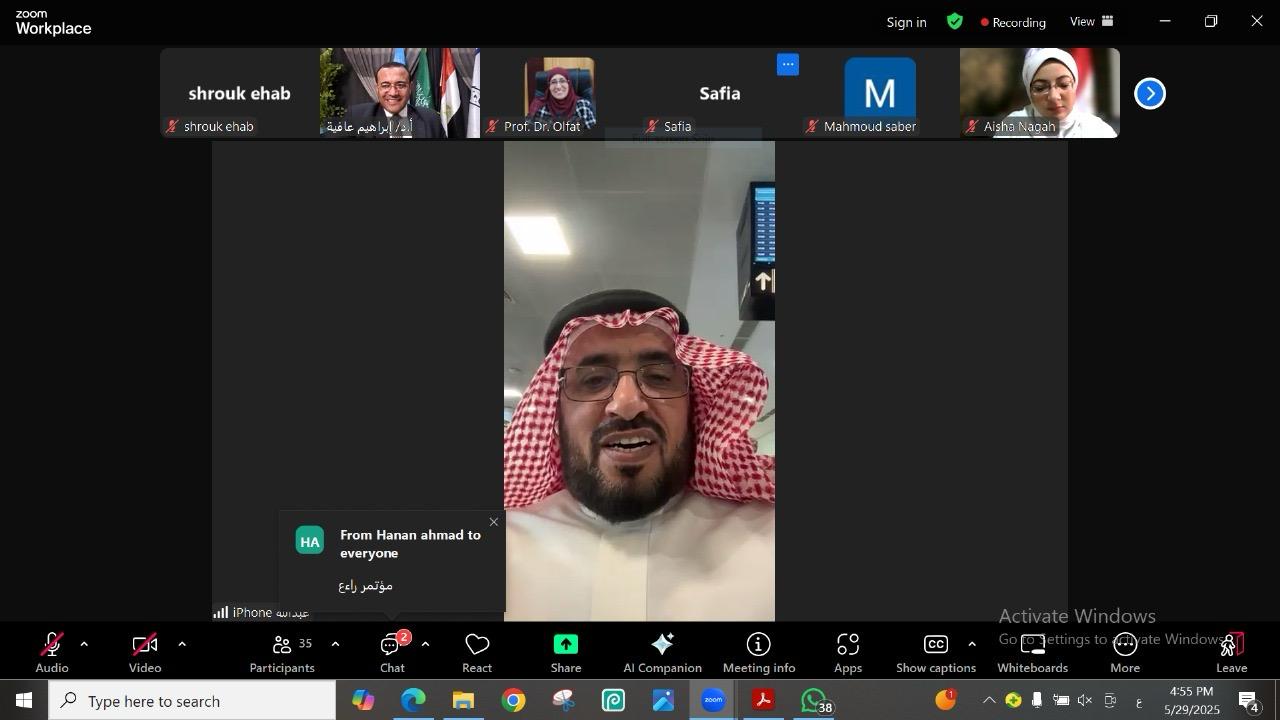This screenshot has height=720, width=1280.
Task: Unmute microphone with Audio button
Action: [x=52, y=652]
